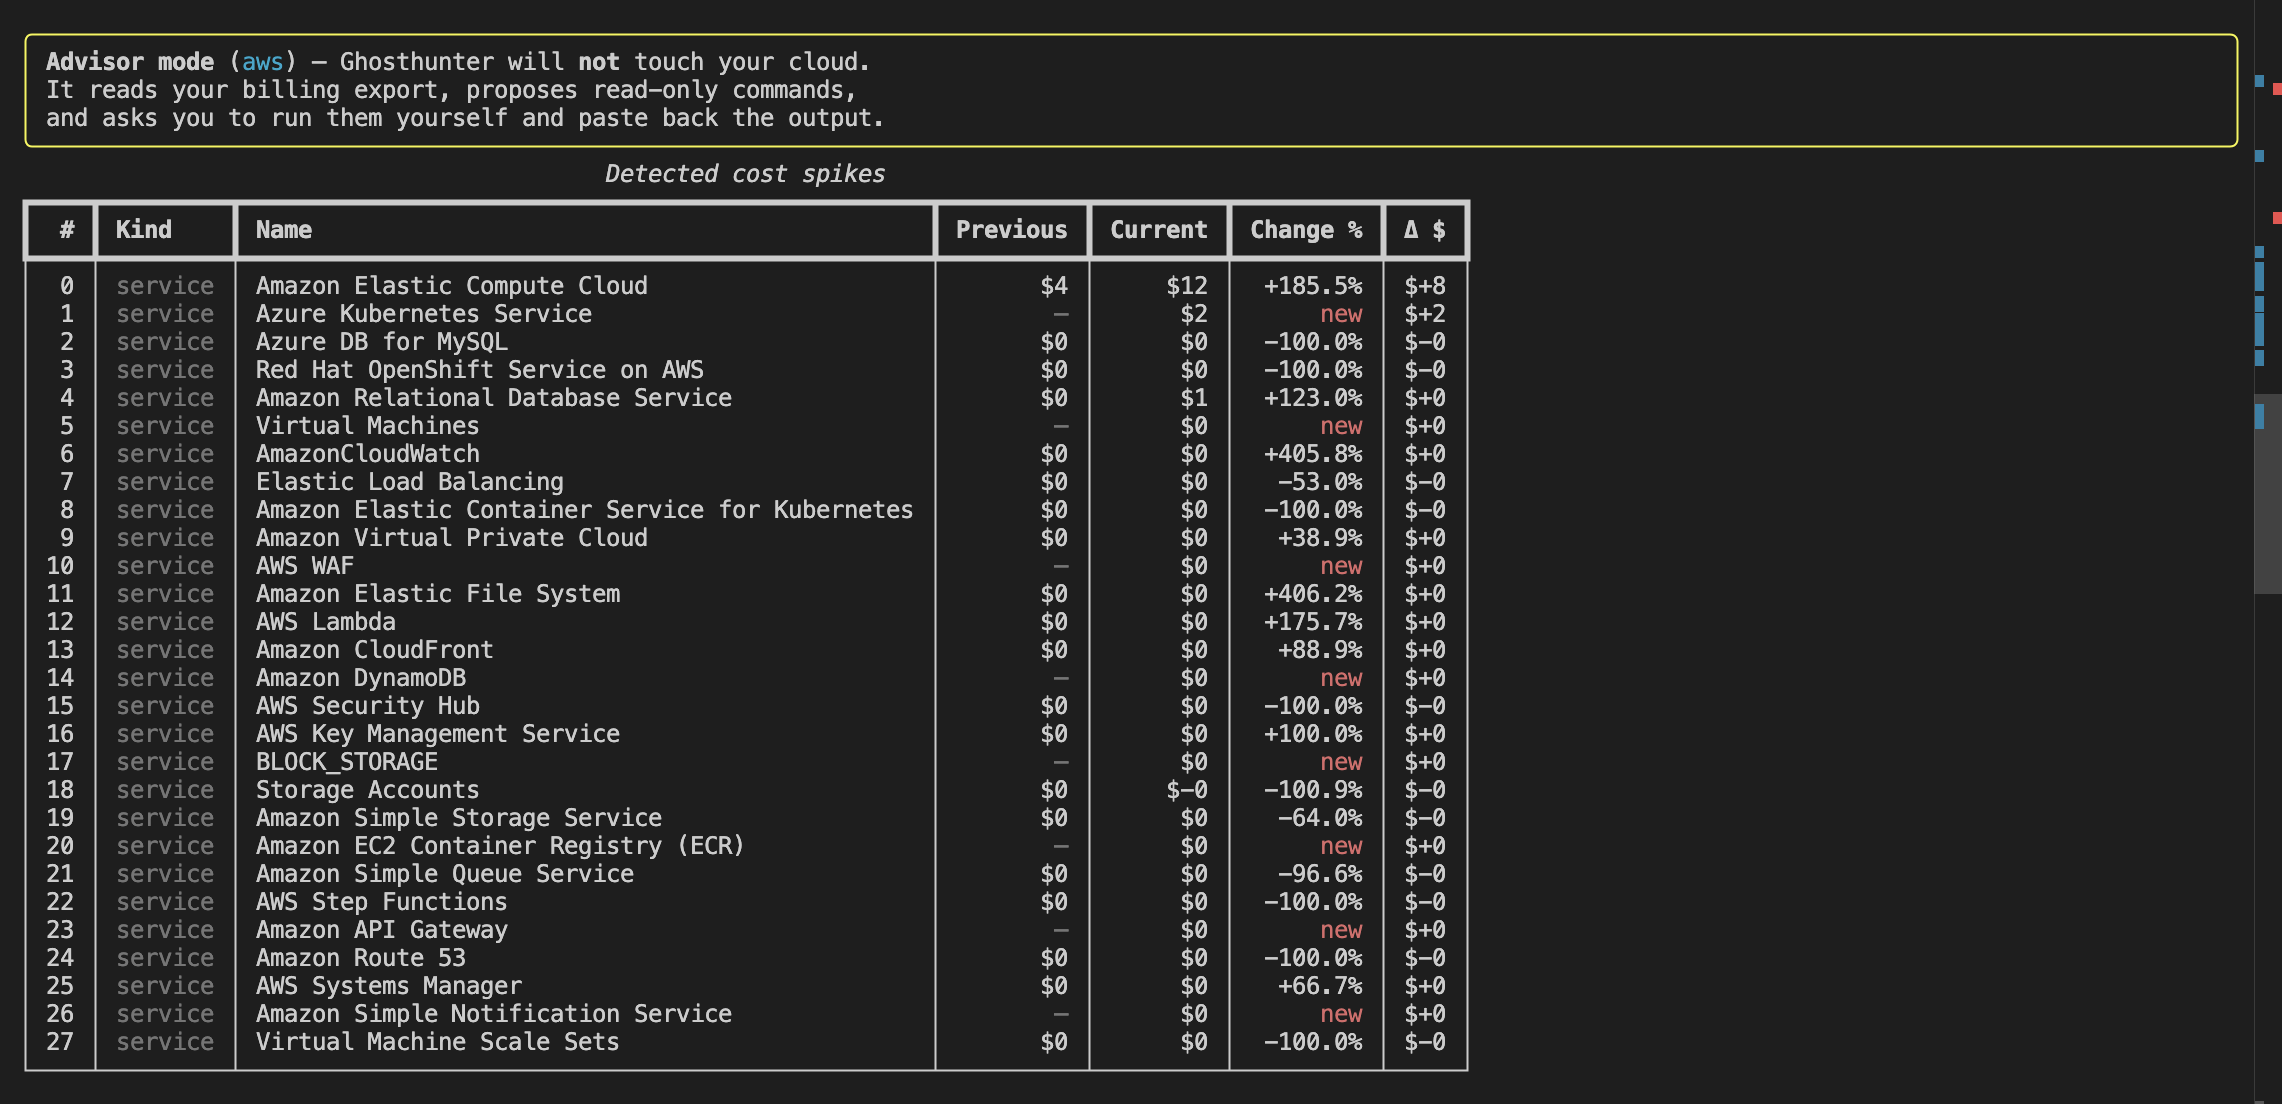Select the "+406.2%" change value
Viewport: 2282px width, 1104px height.
click(1313, 594)
